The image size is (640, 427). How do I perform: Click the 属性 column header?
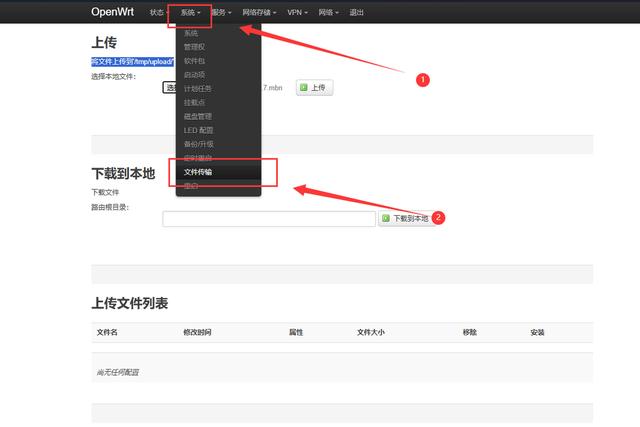click(296, 332)
